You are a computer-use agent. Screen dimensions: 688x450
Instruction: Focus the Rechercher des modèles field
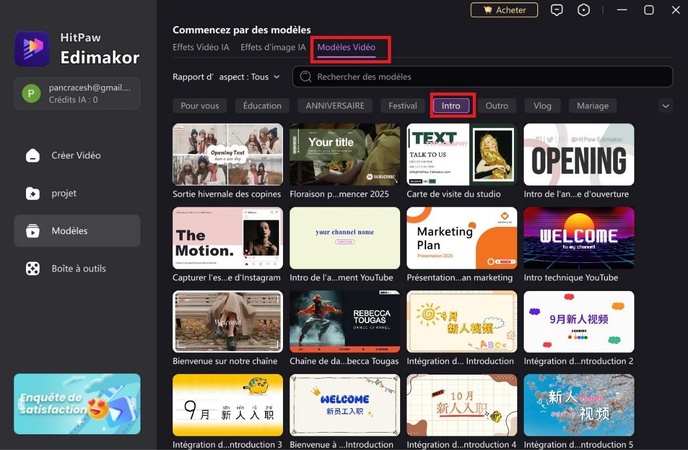(x=483, y=77)
